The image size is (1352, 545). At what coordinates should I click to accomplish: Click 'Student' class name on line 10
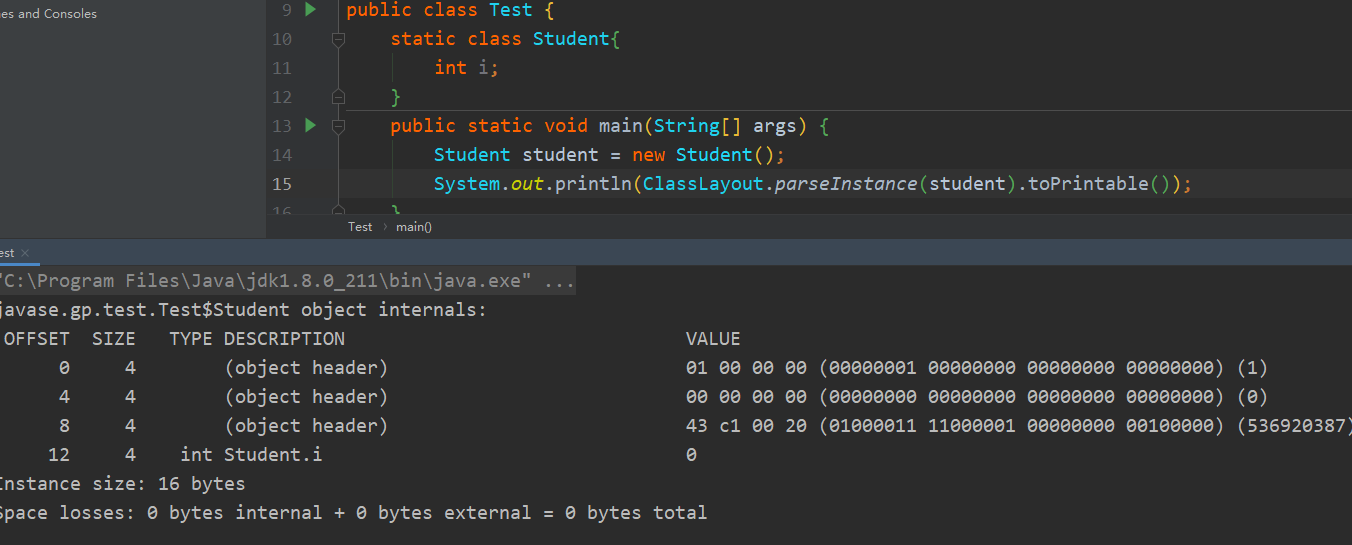571,39
